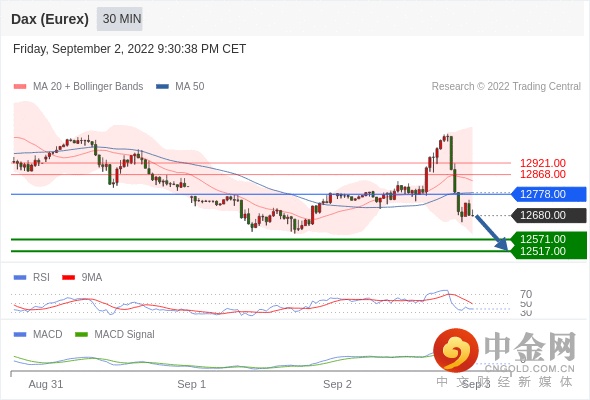The image size is (590, 400).
Task: Select the MACD Signal legend label
Action: click(x=125, y=335)
